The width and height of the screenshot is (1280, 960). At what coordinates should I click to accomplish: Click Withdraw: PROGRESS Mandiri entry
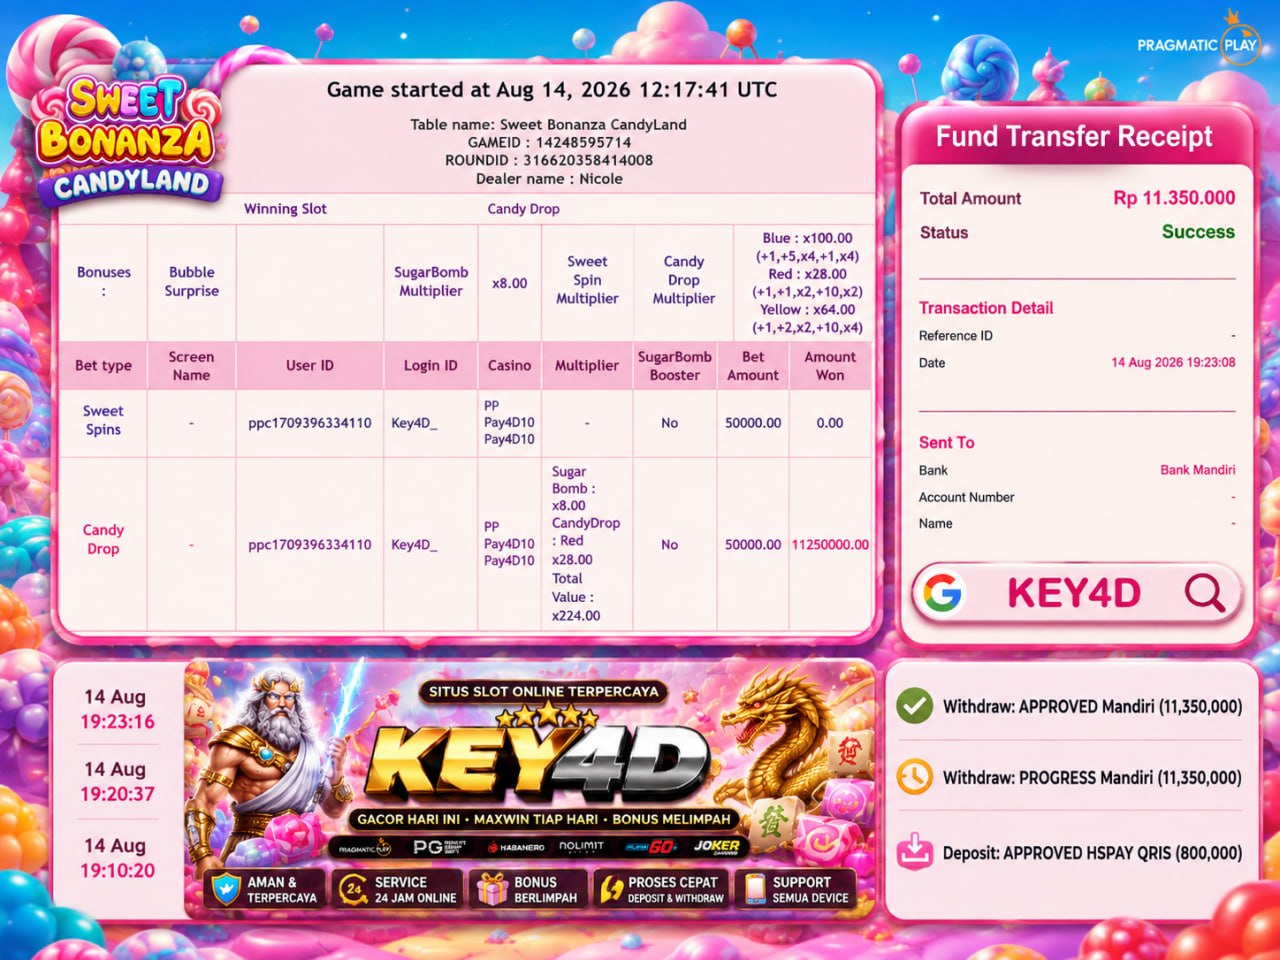[x=1092, y=777]
